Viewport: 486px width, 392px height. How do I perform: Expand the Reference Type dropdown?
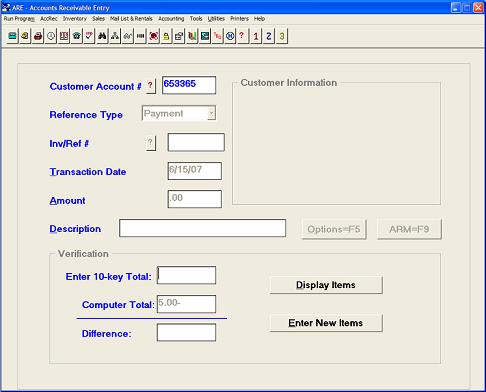point(211,113)
